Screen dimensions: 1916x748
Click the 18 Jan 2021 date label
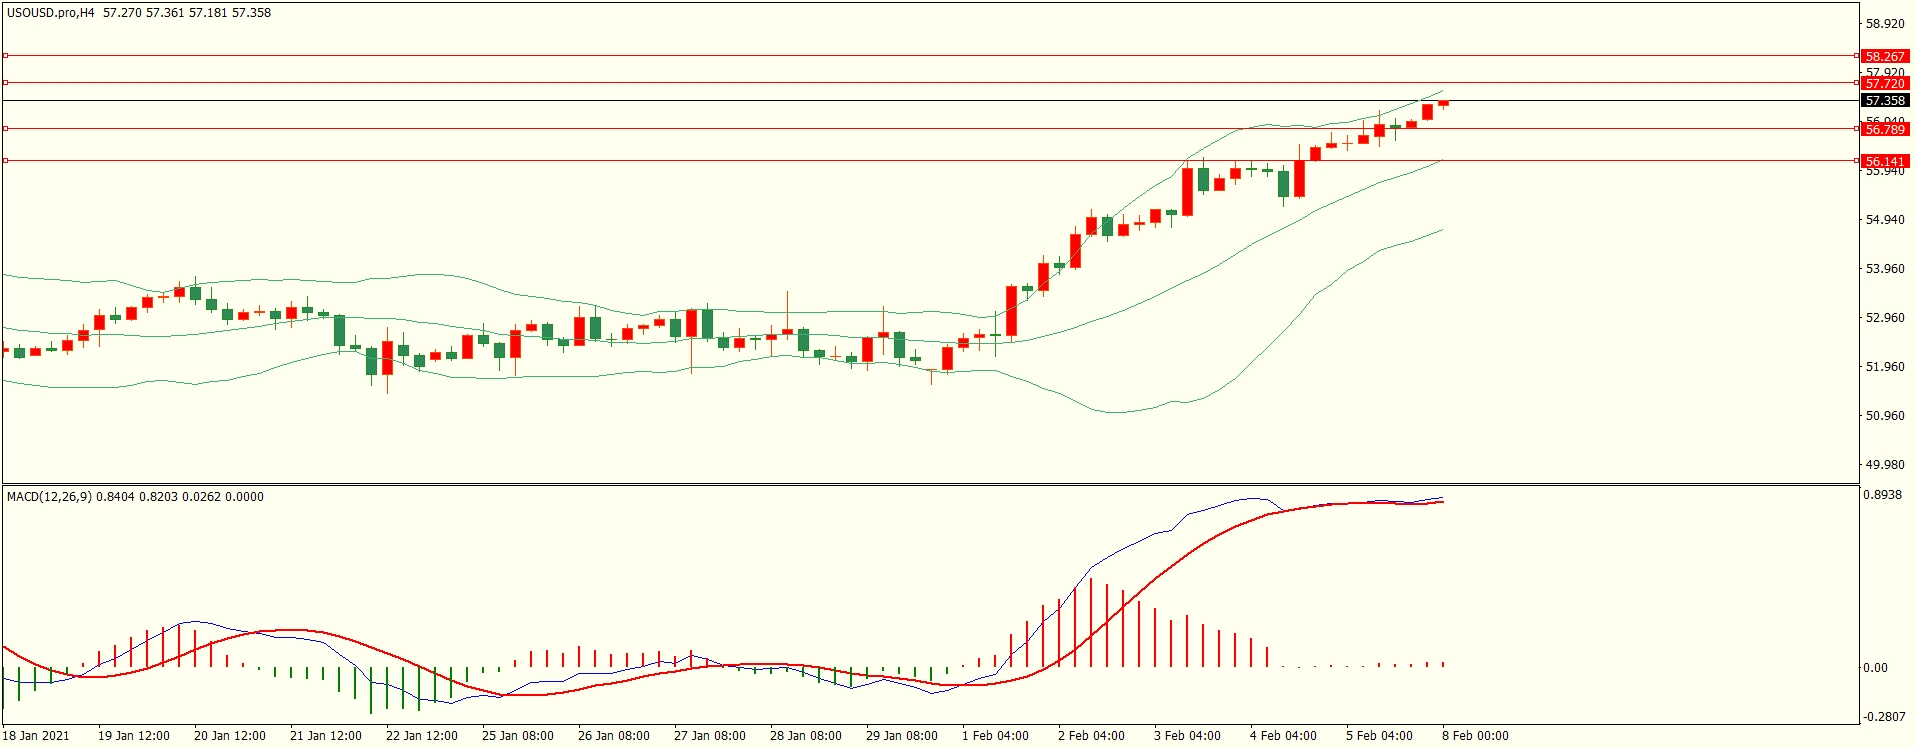point(36,736)
